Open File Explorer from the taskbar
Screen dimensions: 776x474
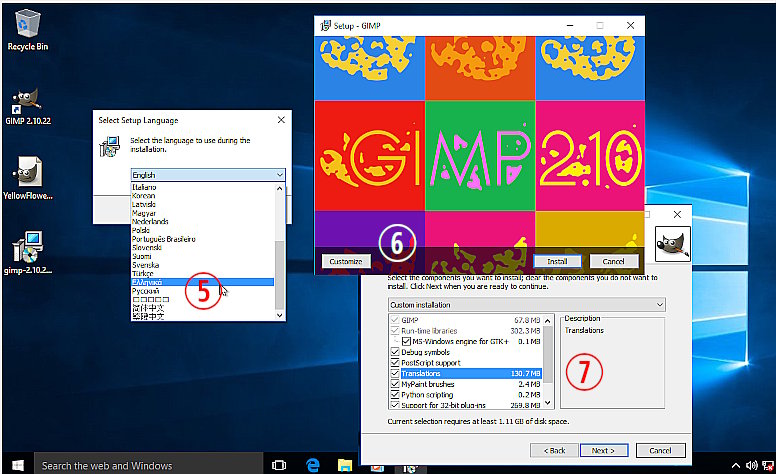click(x=343, y=465)
